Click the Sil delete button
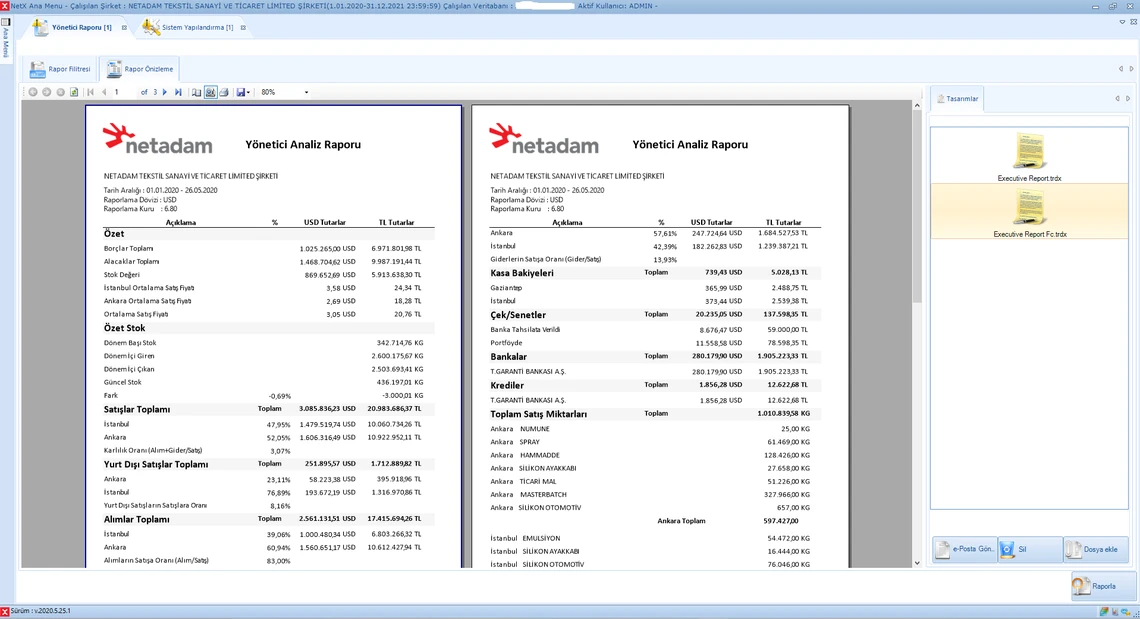The width and height of the screenshot is (1140, 619). [x=1029, y=550]
